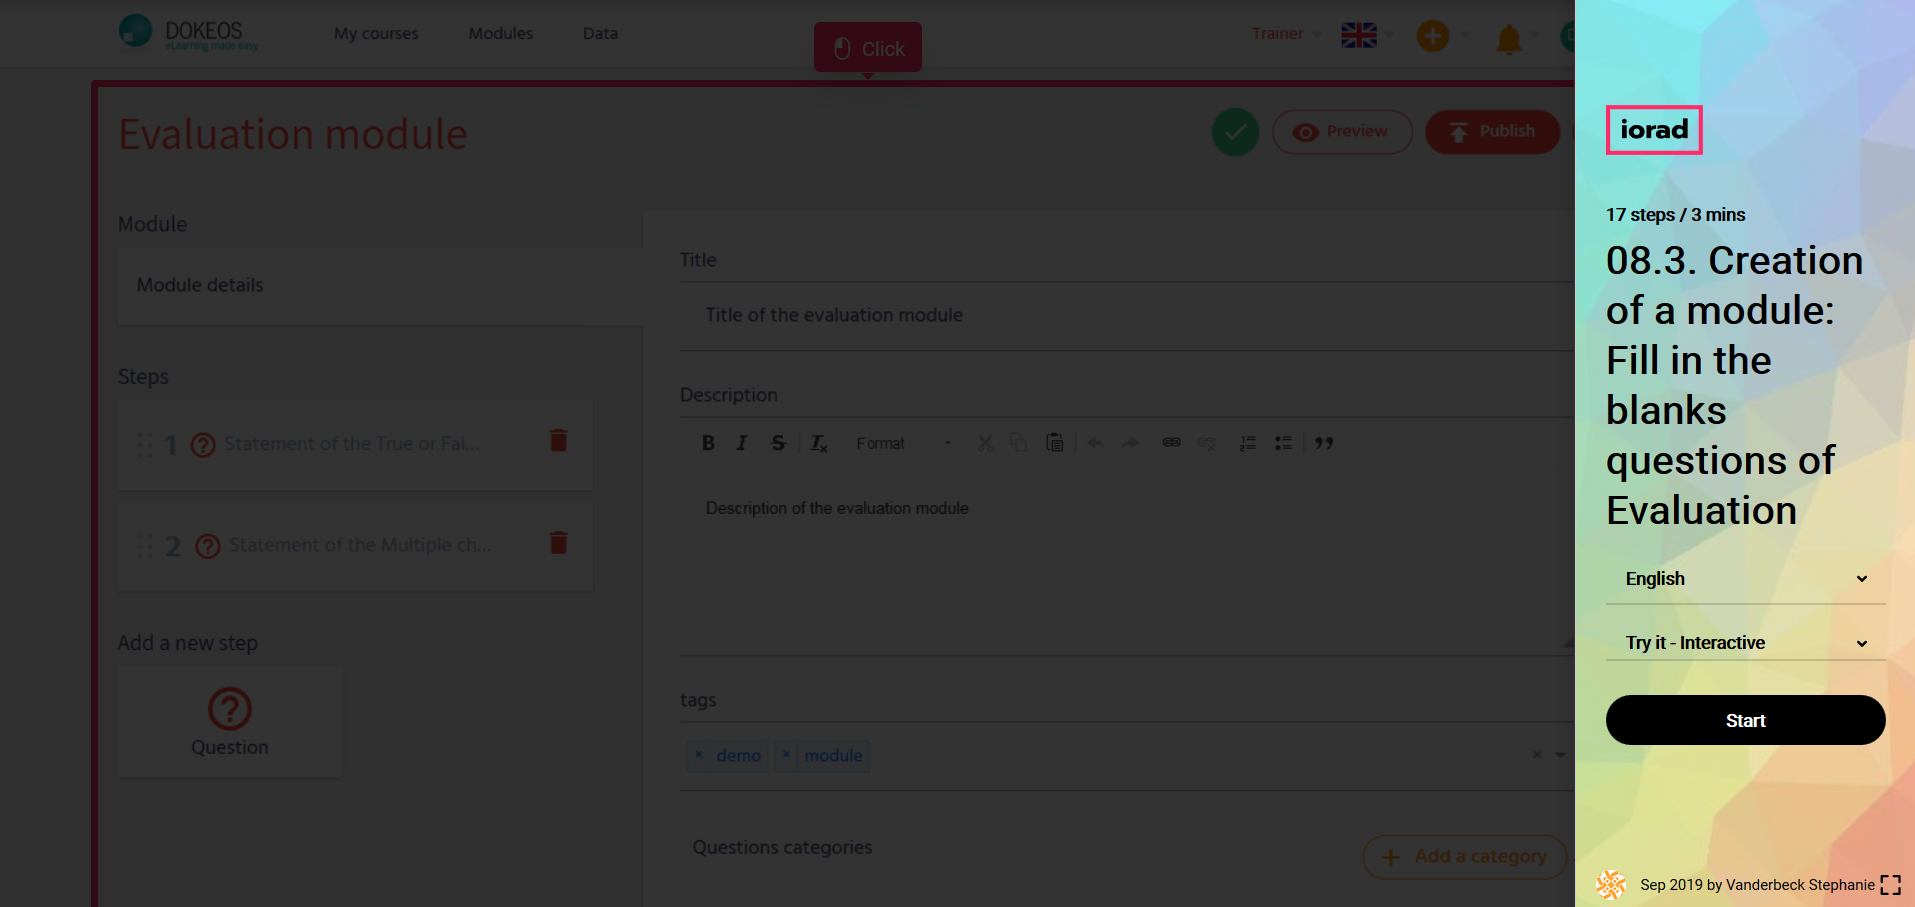The image size is (1915, 907).
Task: Click the block quote icon
Action: (1324, 443)
